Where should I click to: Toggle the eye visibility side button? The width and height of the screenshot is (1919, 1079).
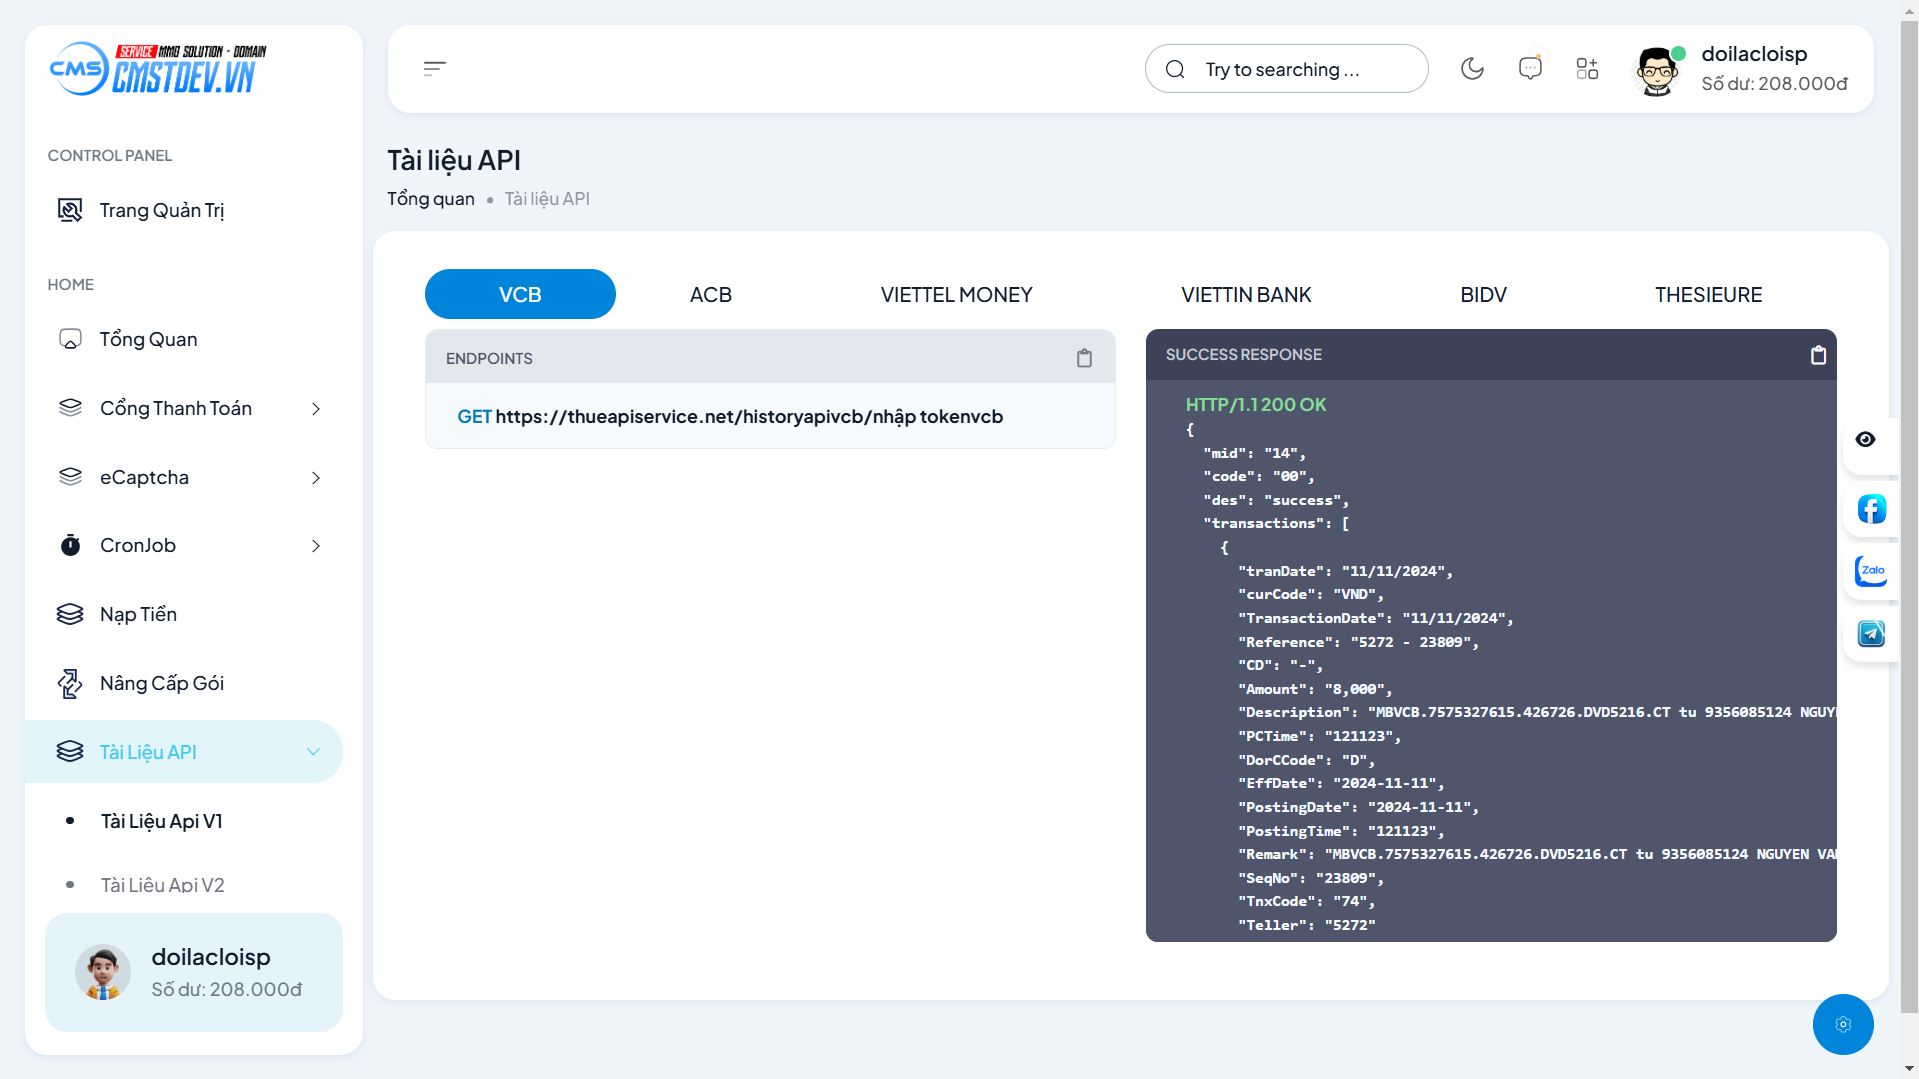pyautogui.click(x=1865, y=440)
